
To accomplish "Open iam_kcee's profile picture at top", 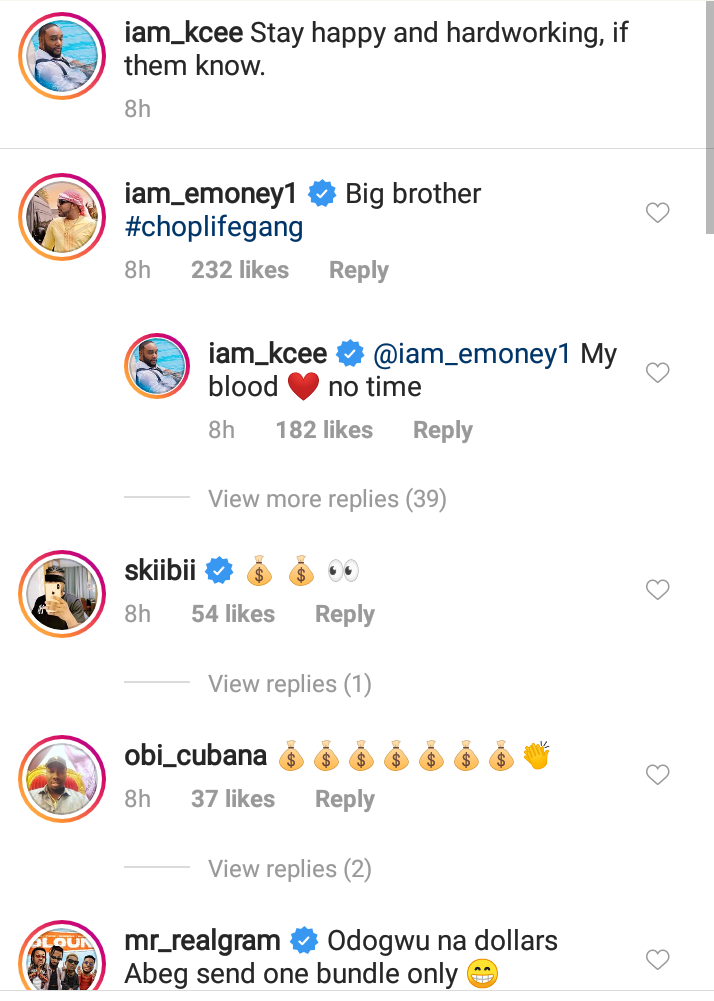I will click(x=62, y=56).
